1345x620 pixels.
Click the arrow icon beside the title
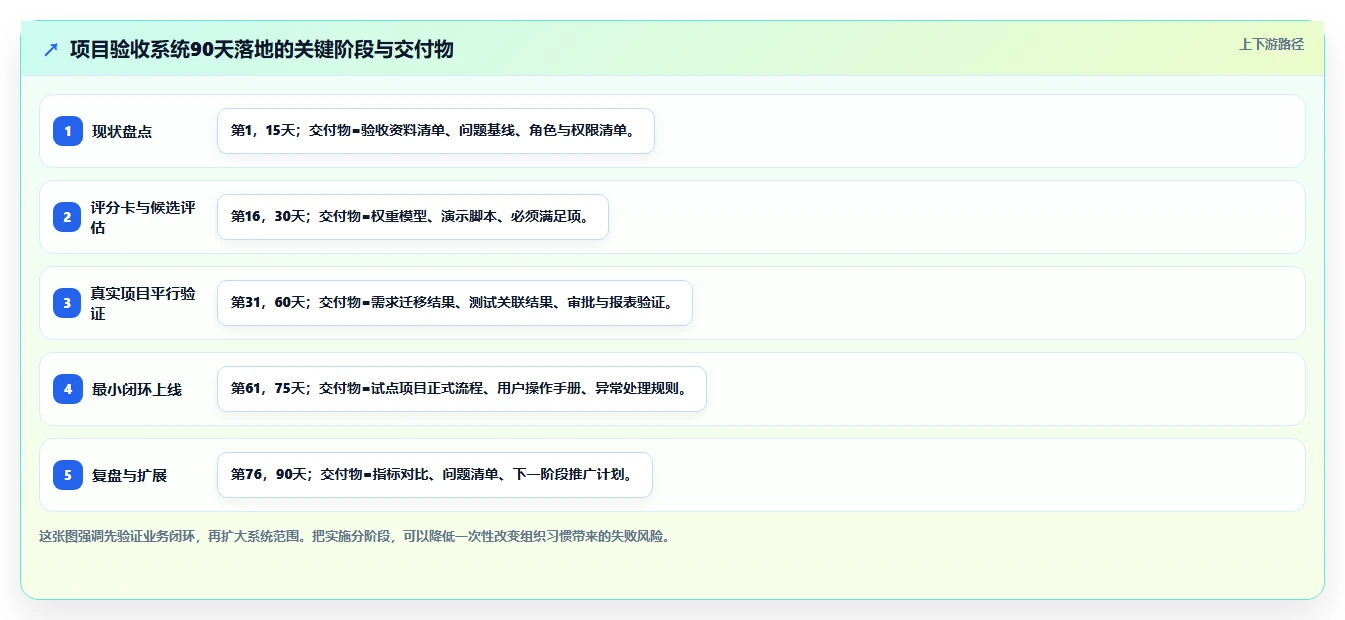(x=51, y=49)
